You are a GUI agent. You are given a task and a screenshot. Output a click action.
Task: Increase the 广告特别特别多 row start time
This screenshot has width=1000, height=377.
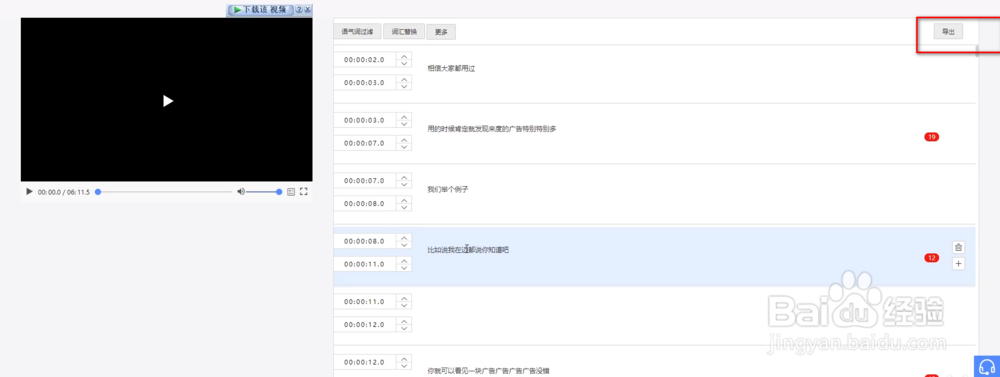click(404, 117)
